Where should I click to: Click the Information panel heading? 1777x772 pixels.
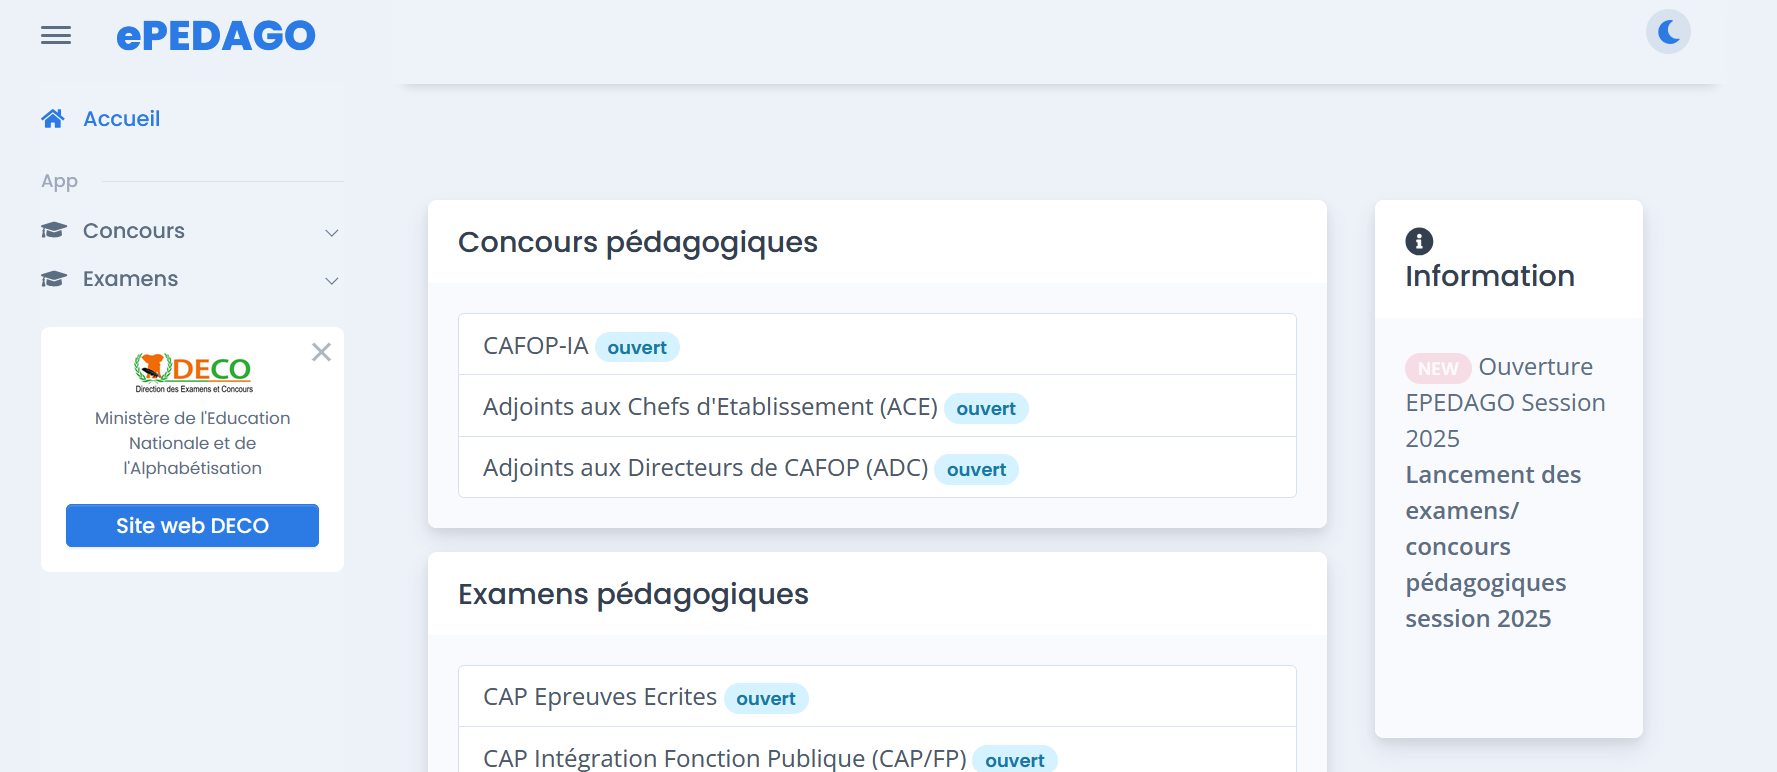(1490, 276)
